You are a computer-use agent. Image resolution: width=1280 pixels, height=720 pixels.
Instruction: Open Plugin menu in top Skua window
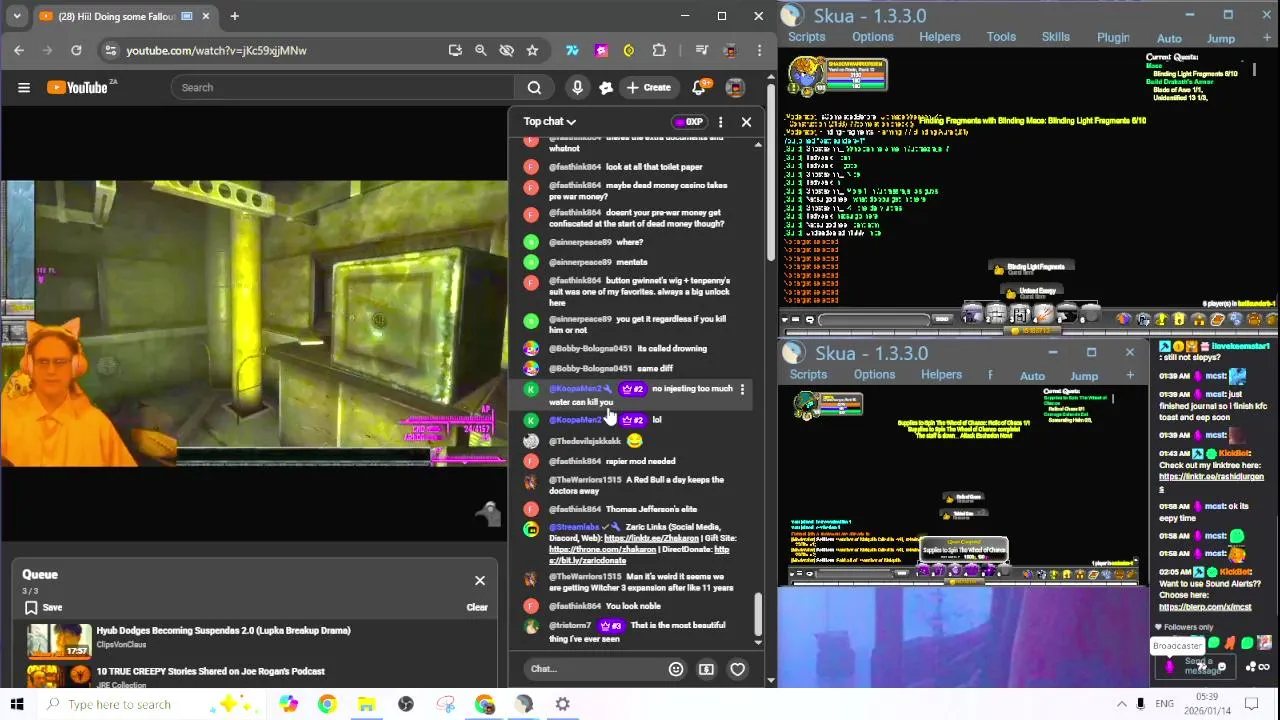coord(1113,38)
